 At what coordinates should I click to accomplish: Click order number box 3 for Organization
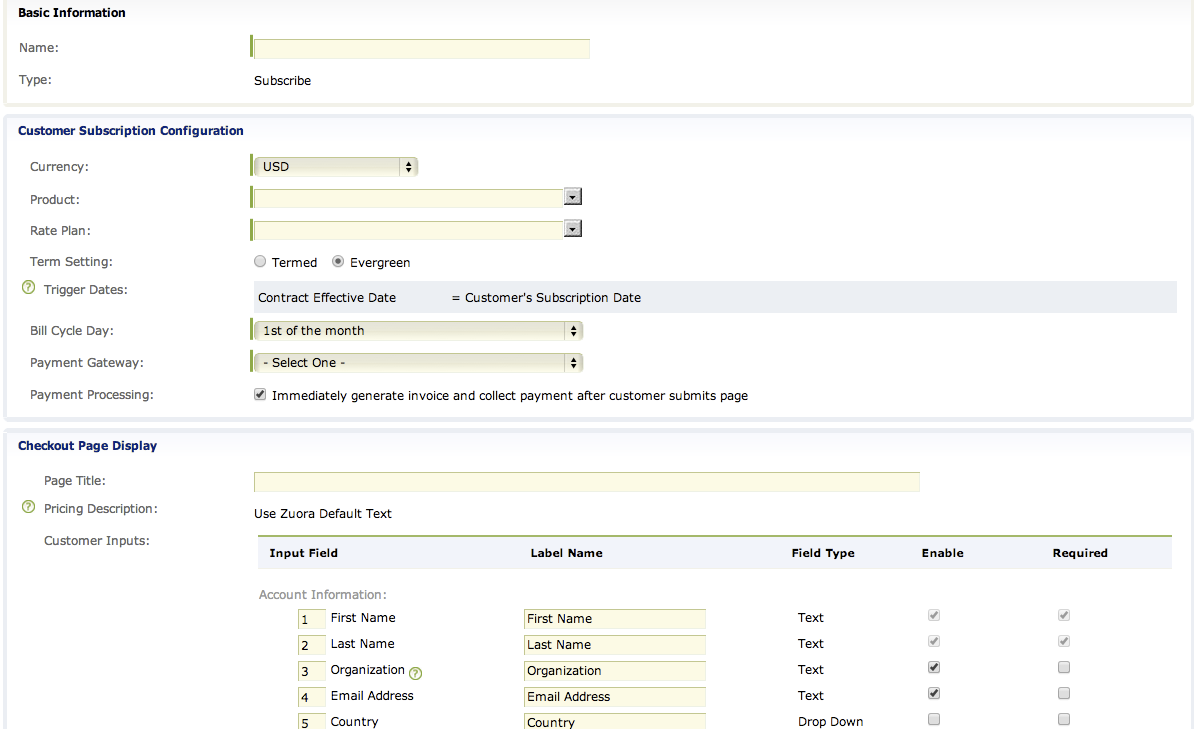[x=311, y=671]
